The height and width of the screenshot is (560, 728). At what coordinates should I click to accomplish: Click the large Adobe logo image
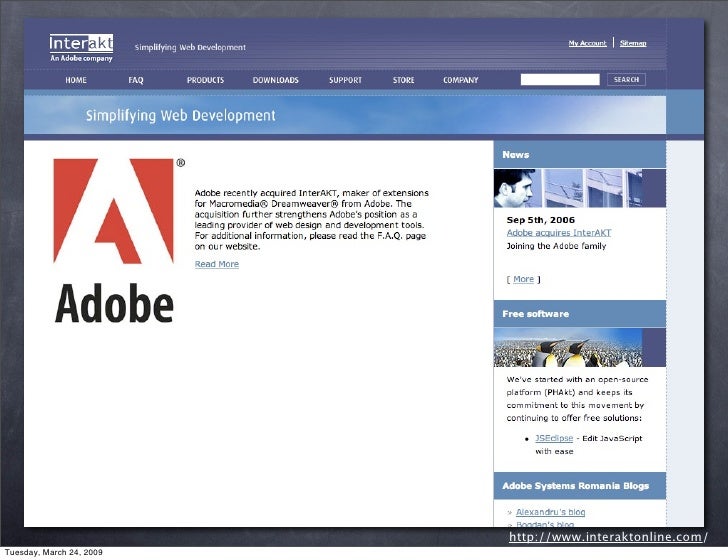pos(119,240)
